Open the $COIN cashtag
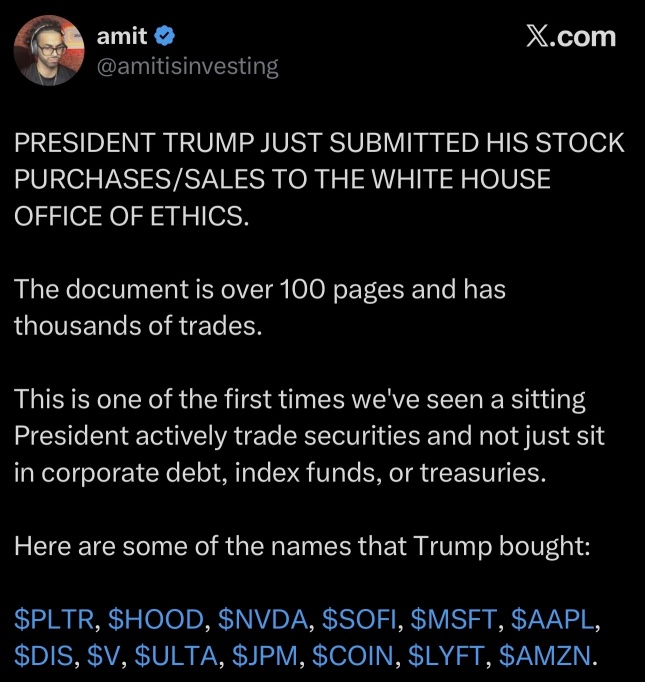Screen dimensions: 645x682 (353, 655)
